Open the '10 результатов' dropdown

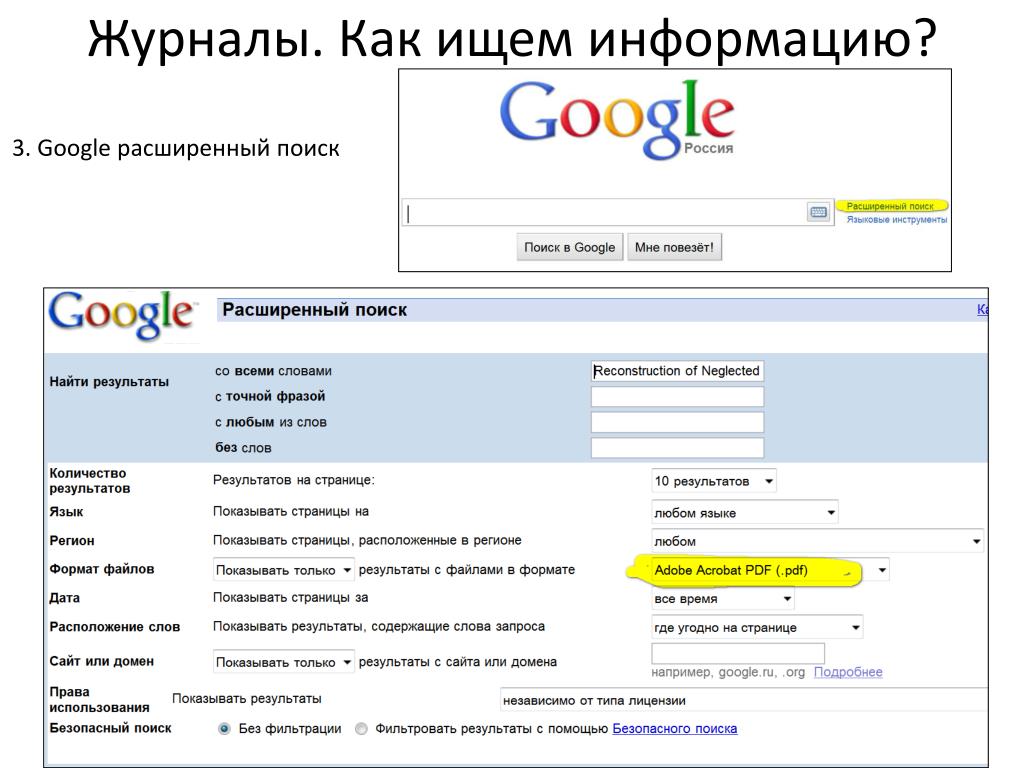coord(714,481)
